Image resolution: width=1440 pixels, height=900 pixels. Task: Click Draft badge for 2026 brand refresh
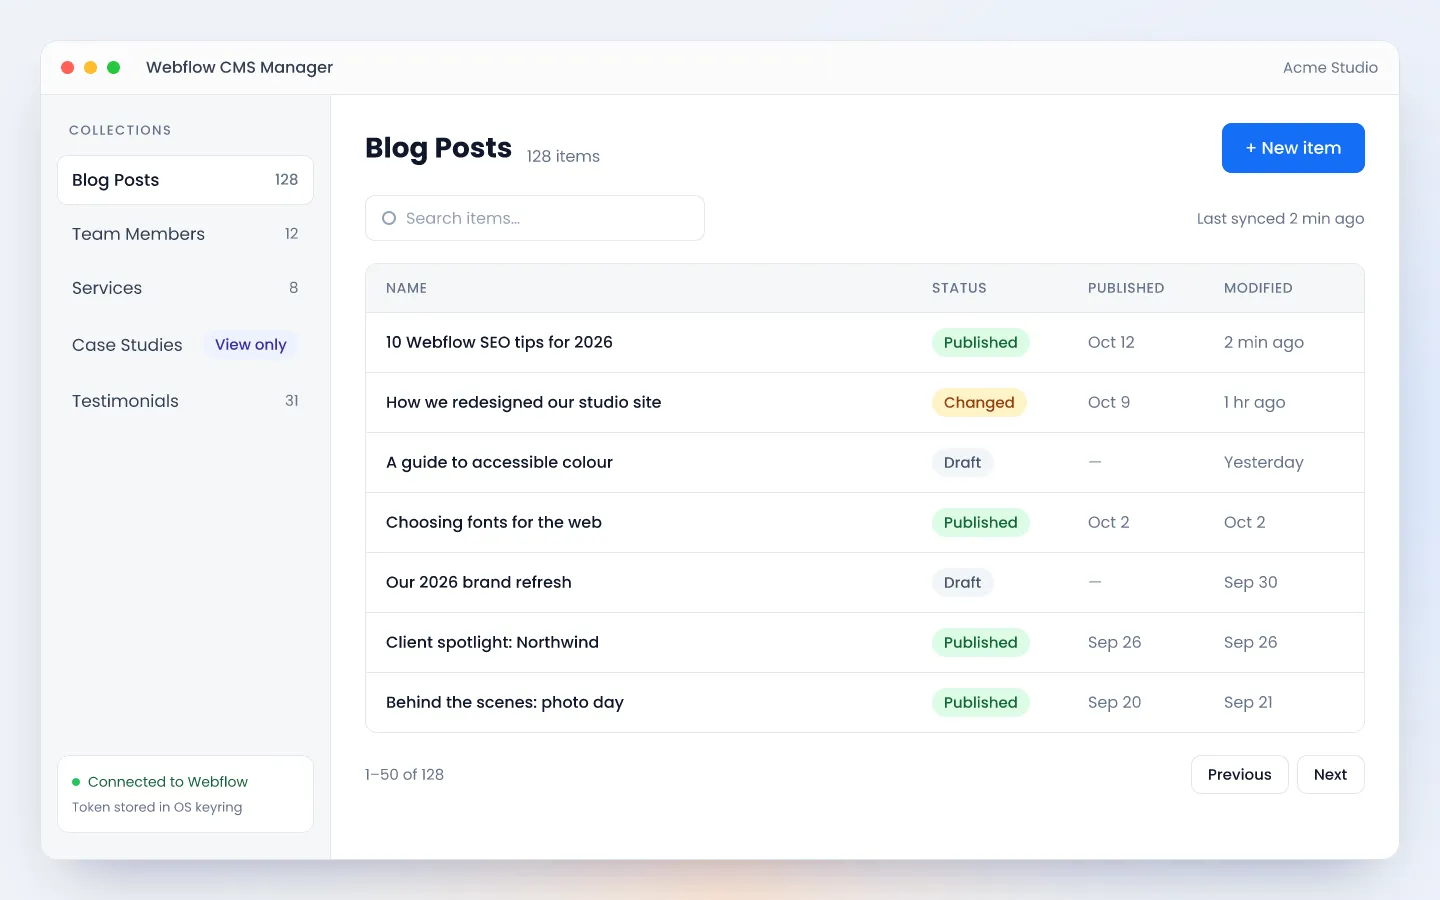click(962, 582)
